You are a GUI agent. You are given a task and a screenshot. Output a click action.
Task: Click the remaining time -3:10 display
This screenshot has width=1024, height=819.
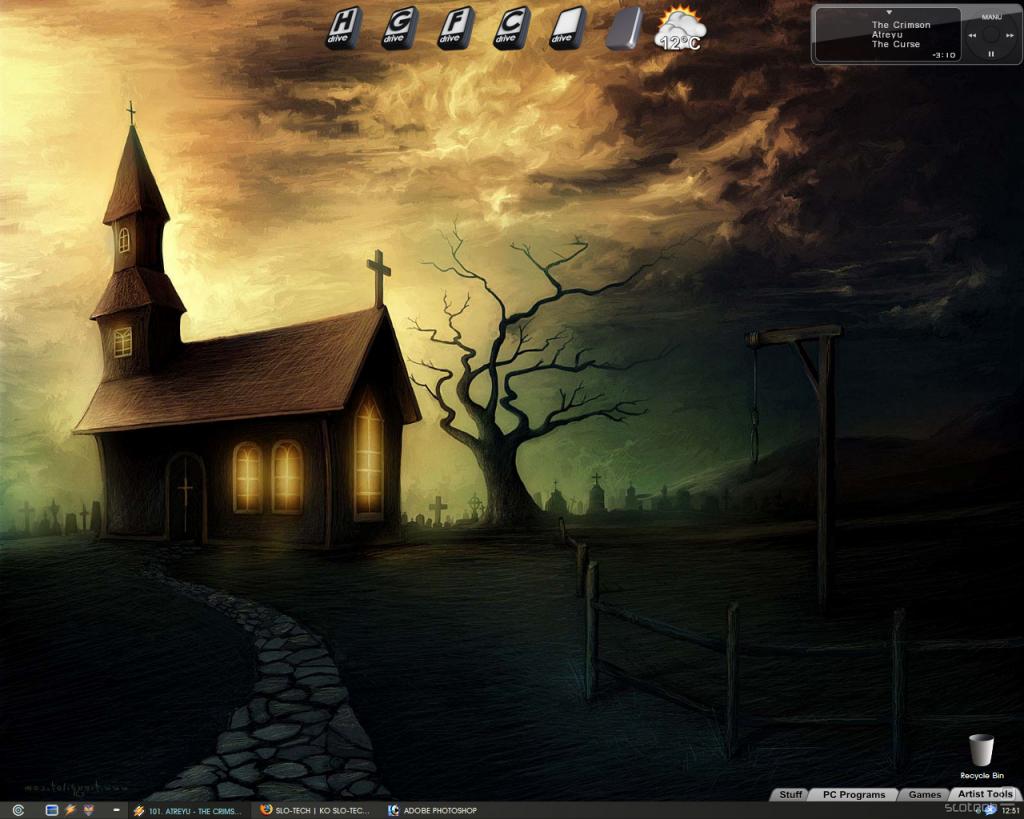pos(944,56)
